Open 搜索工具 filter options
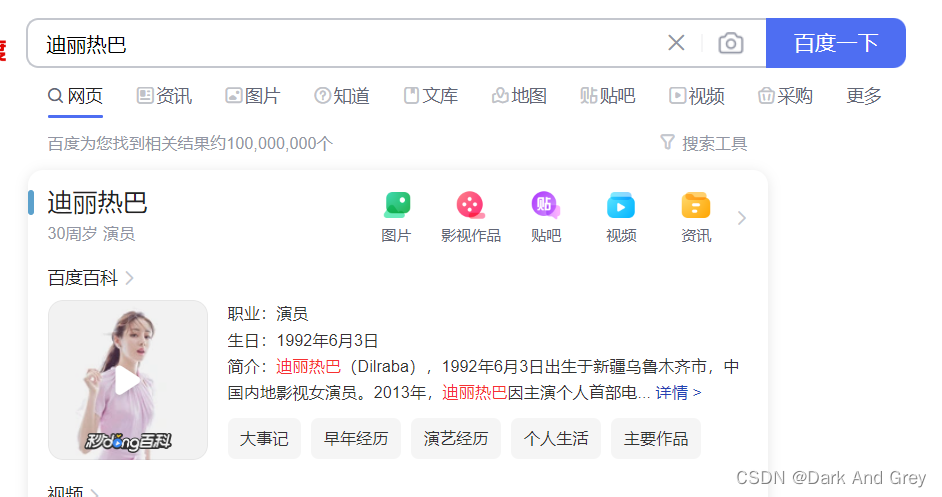This screenshot has width=942, height=497. click(703, 143)
